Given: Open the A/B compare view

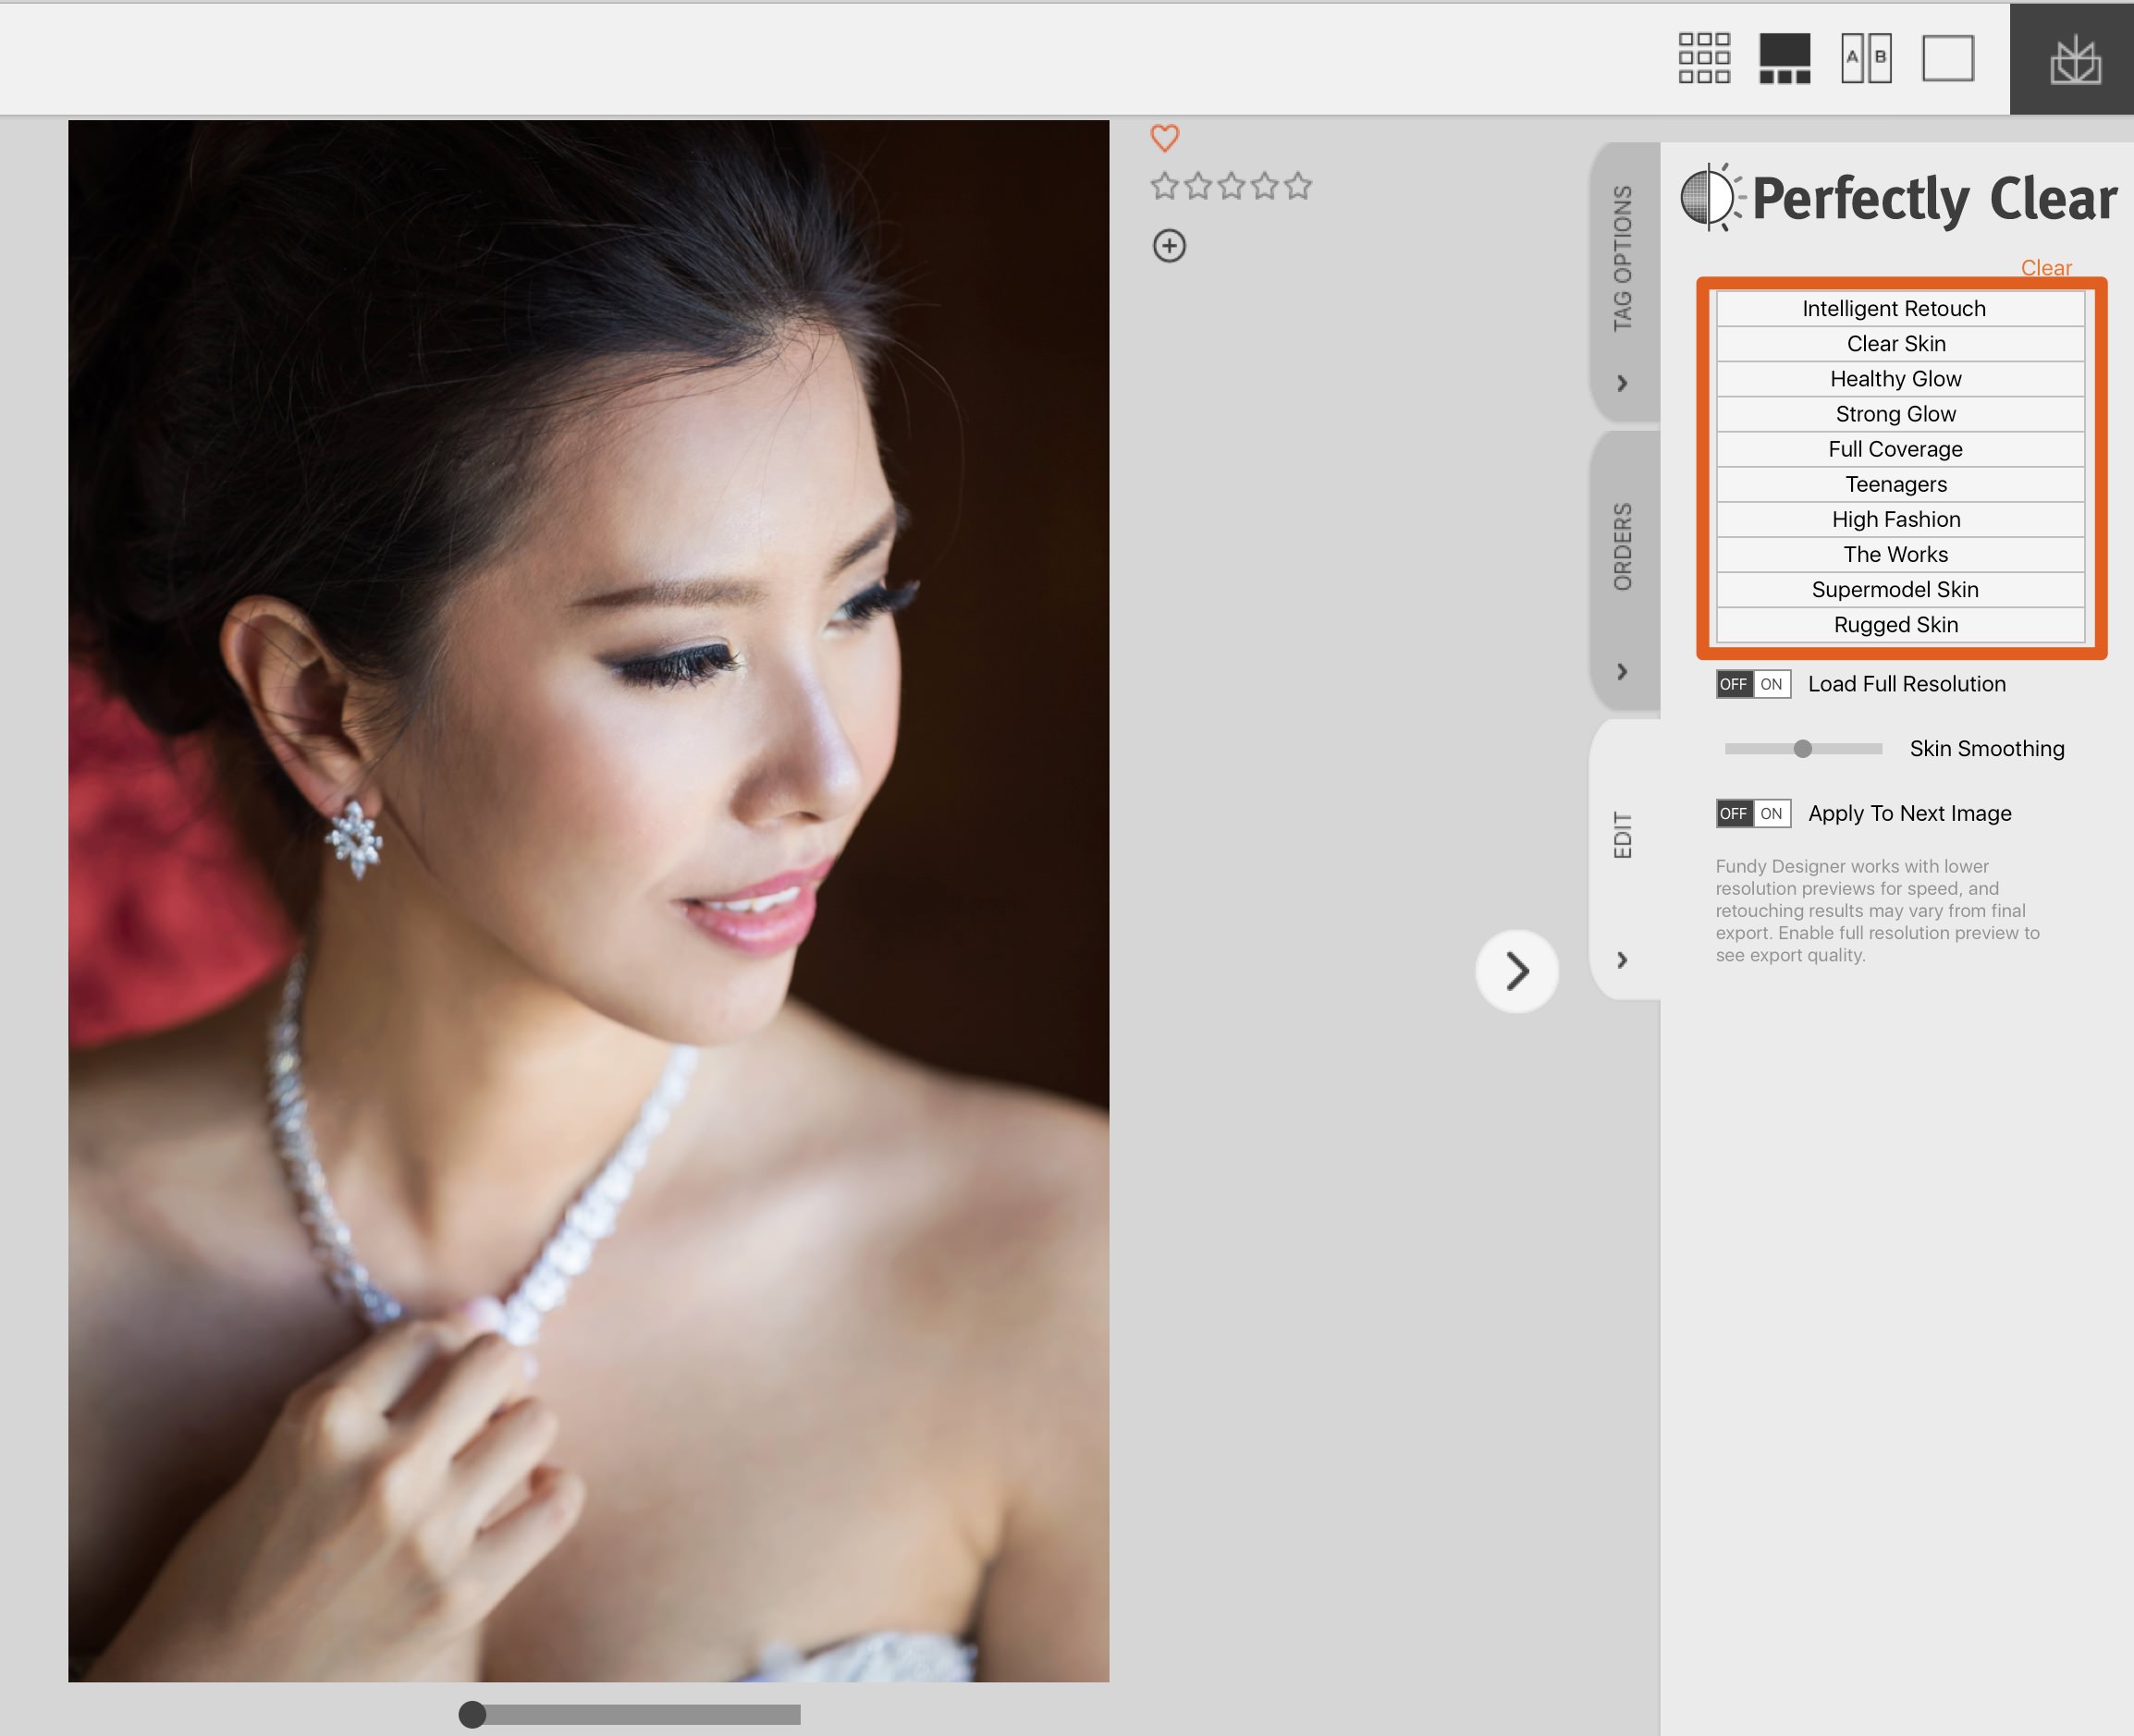Looking at the screenshot, I should pyautogui.click(x=1866, y=58).
